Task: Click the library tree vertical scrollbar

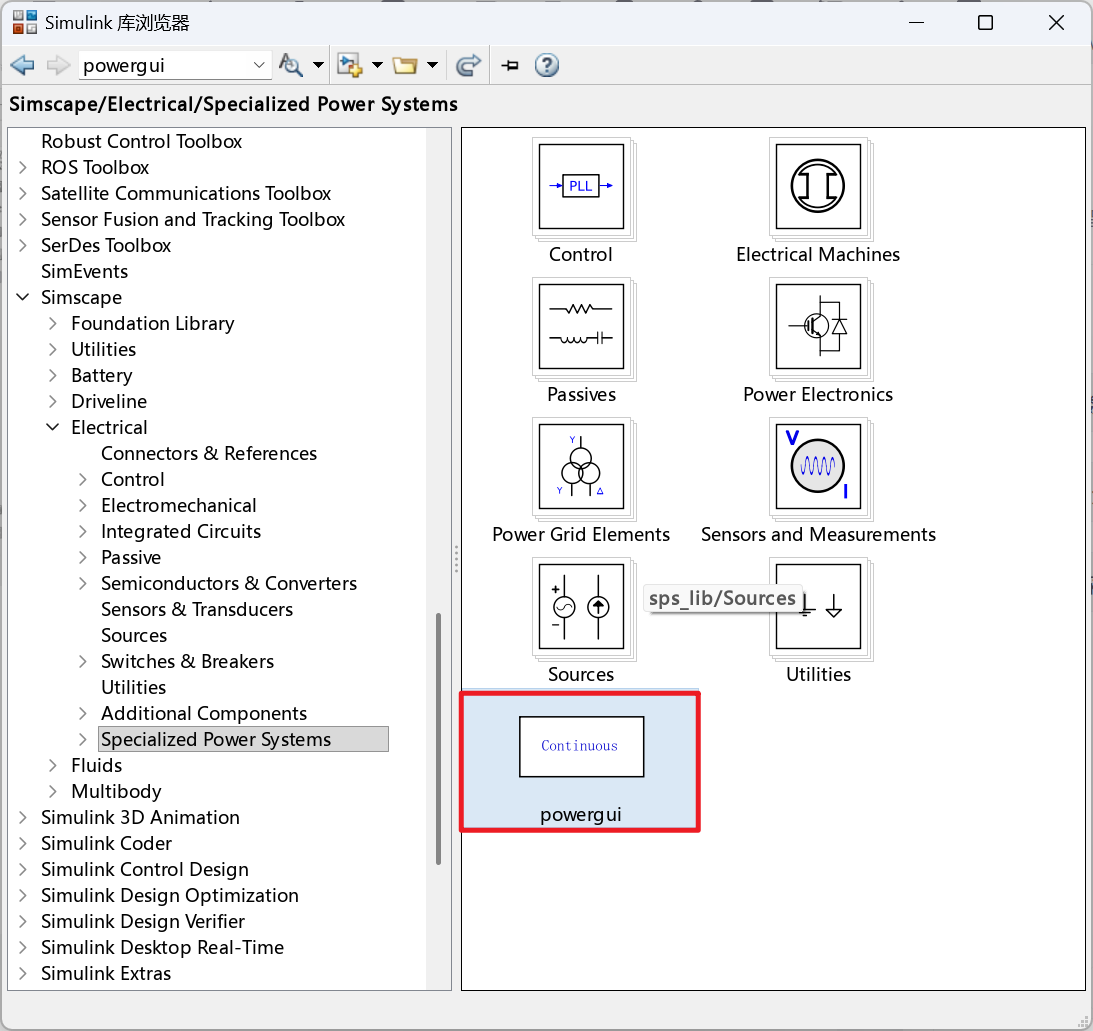Action: point(438,739)
